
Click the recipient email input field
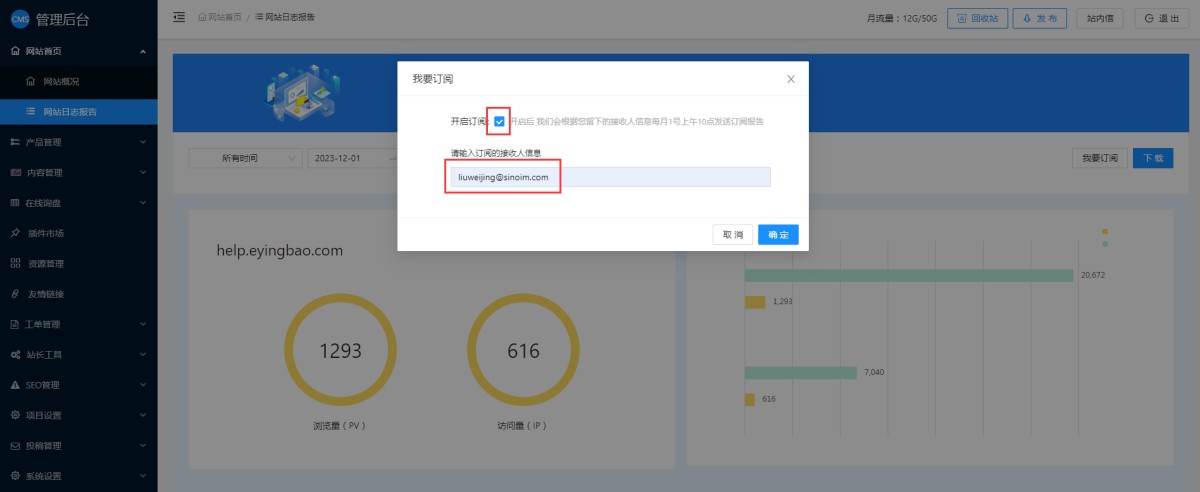click(610, 177)
